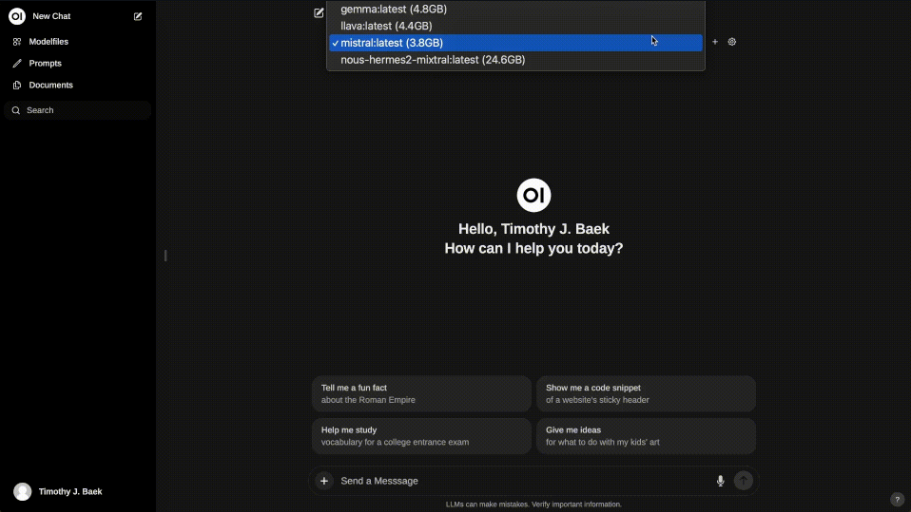
Task: Add another model with plus icon
Action: click(x=715, y=42)
